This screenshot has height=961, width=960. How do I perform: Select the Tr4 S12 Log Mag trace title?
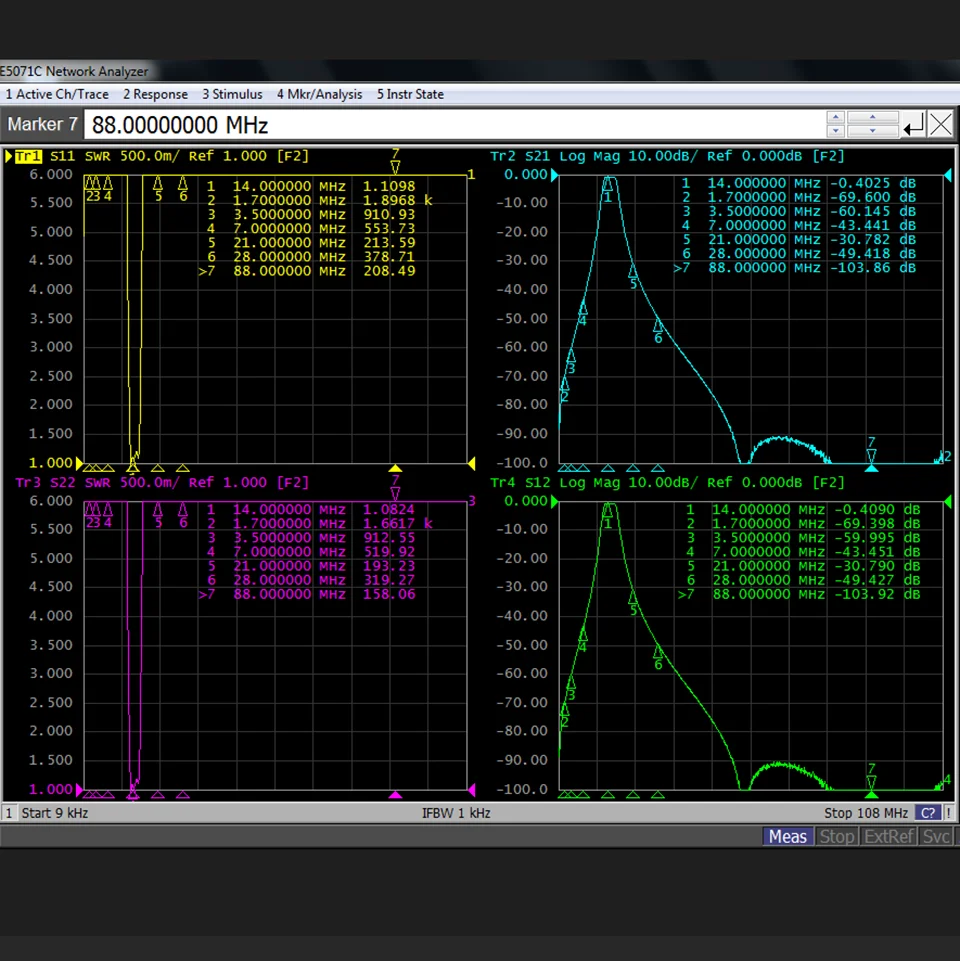[667, 482]
